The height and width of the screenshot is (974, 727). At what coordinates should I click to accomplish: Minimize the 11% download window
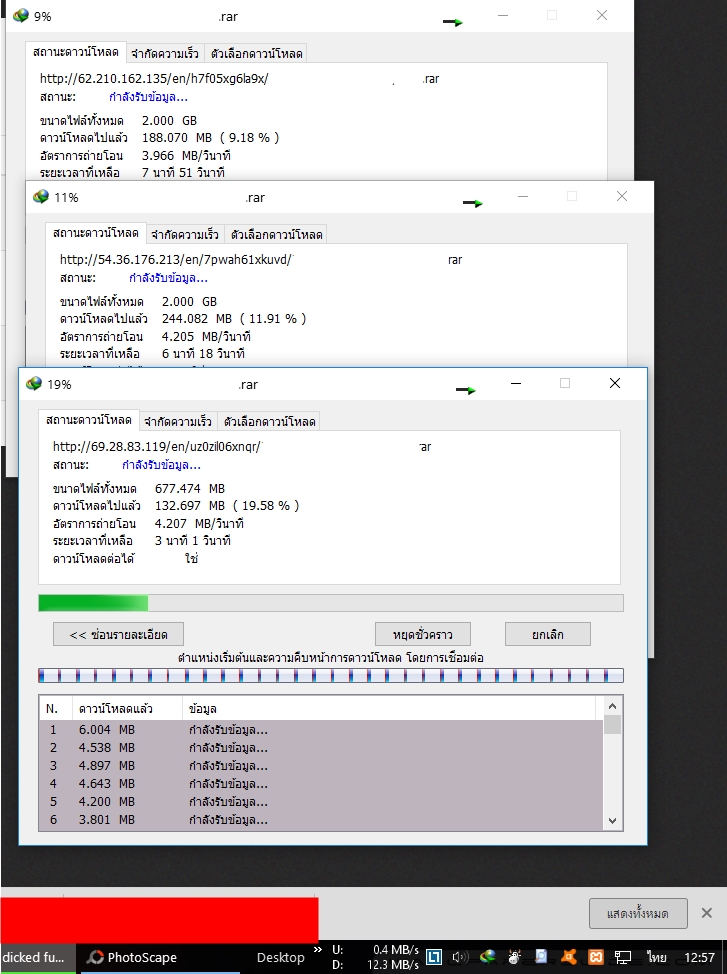(x=523, y=196)
